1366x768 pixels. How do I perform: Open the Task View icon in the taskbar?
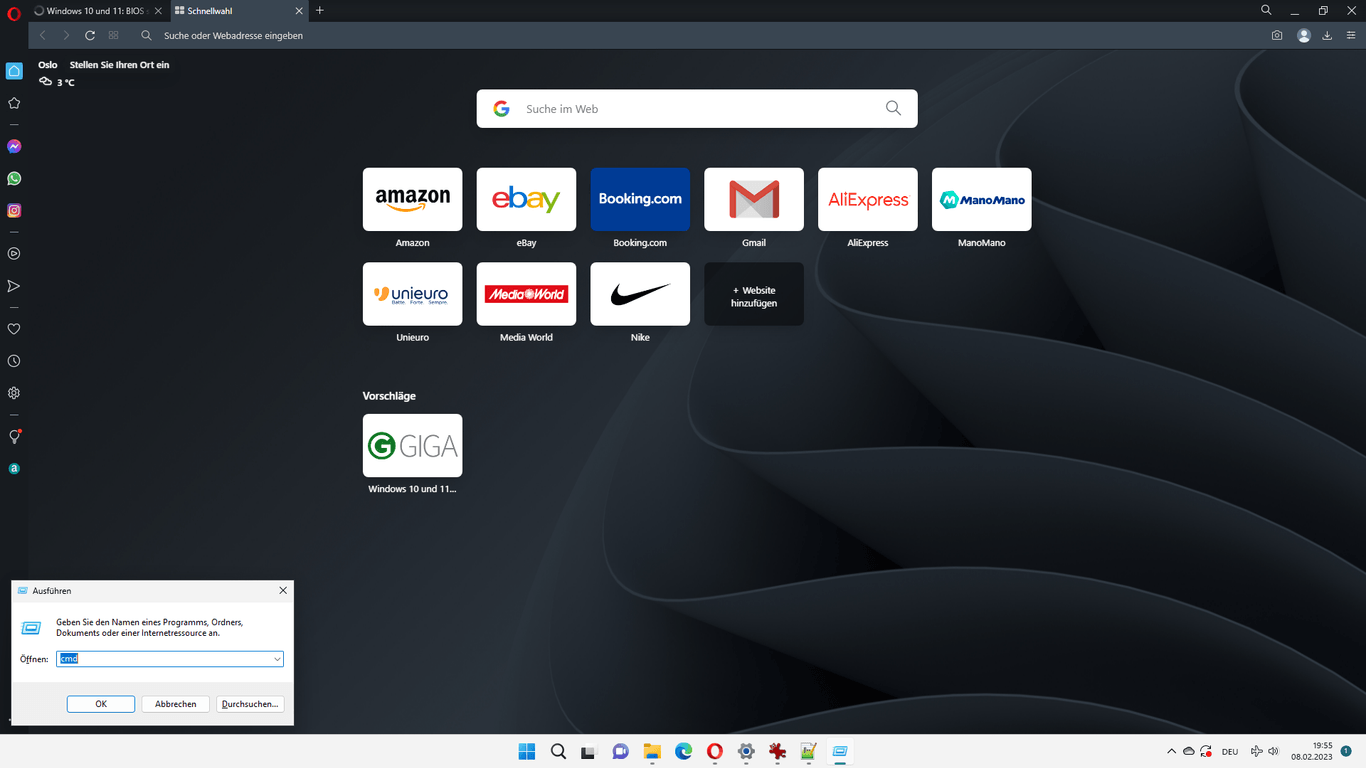pyautogui.click(x=590, y=752)
